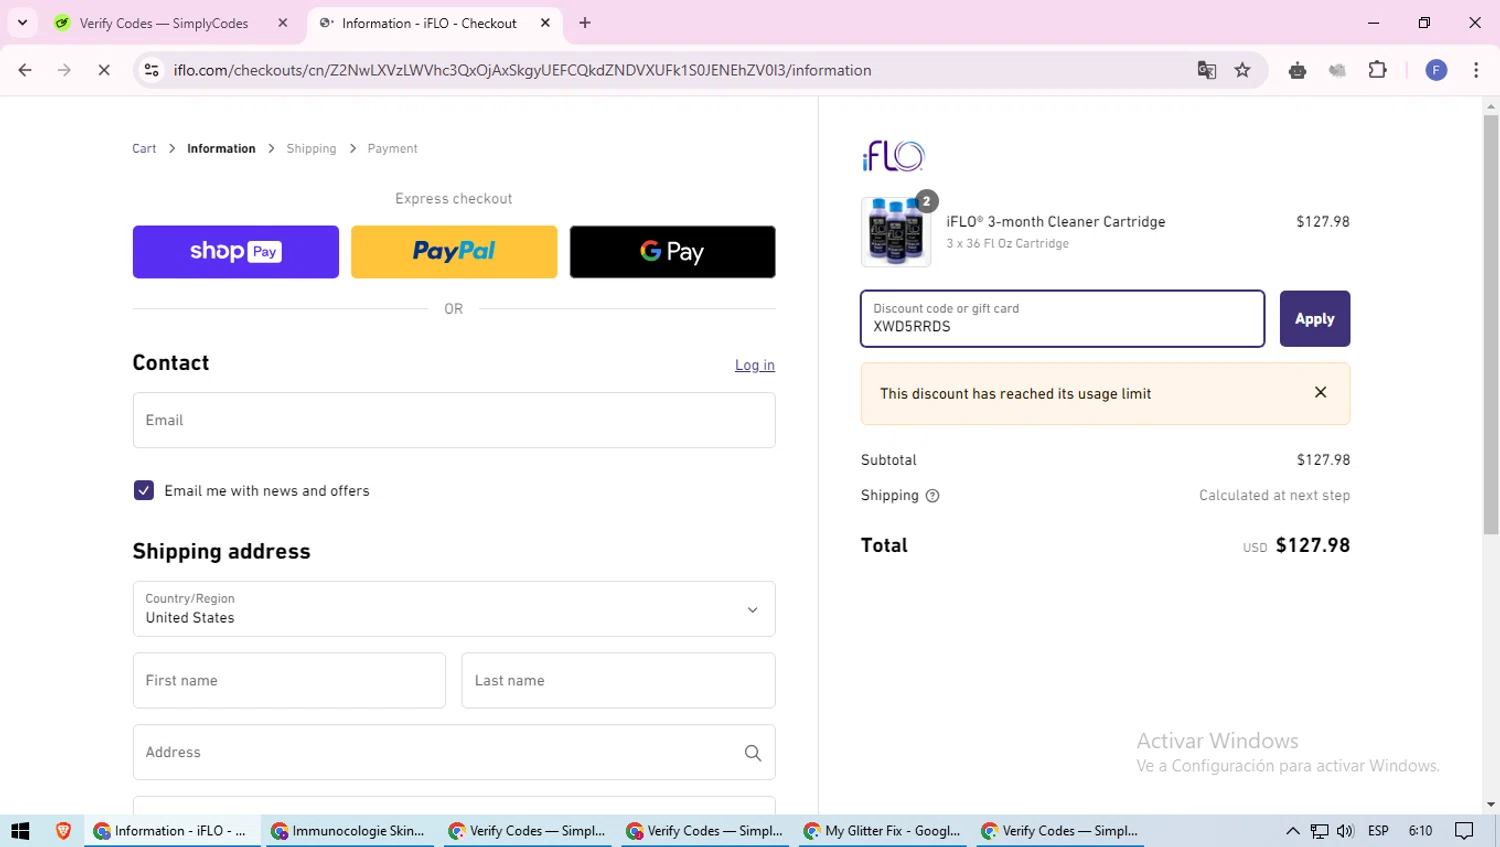This screenshot has width=1500, height=847.
Task: Click the Shipping breadcrumb step
Action: 311,148
